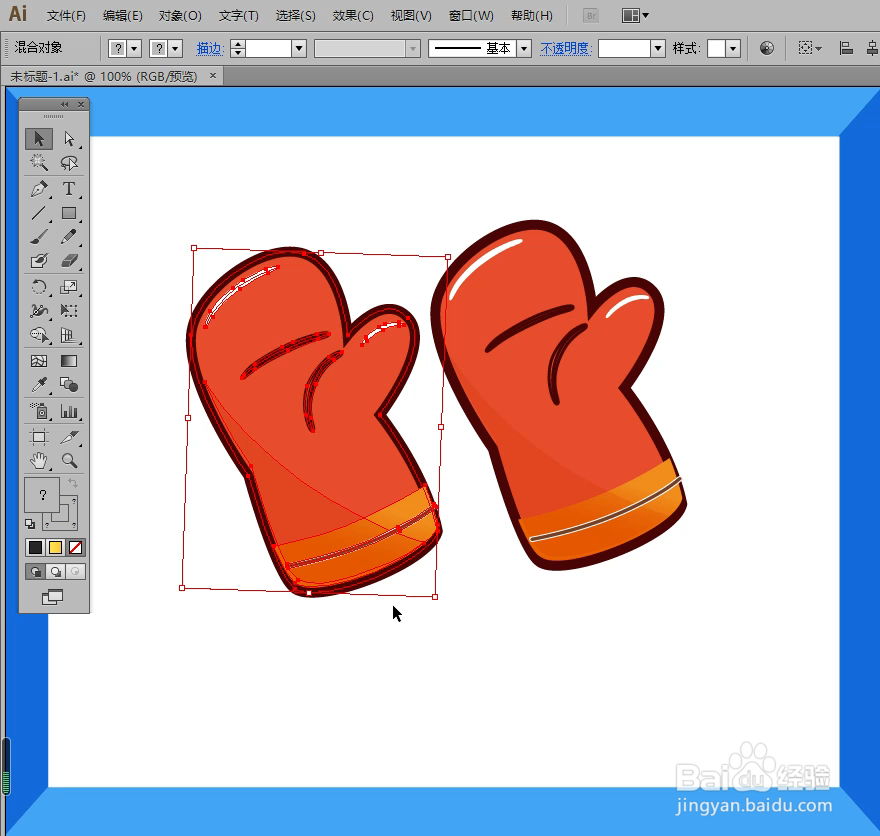Select the Scale tool
The image size is (880, 836).
coord(69,287)
